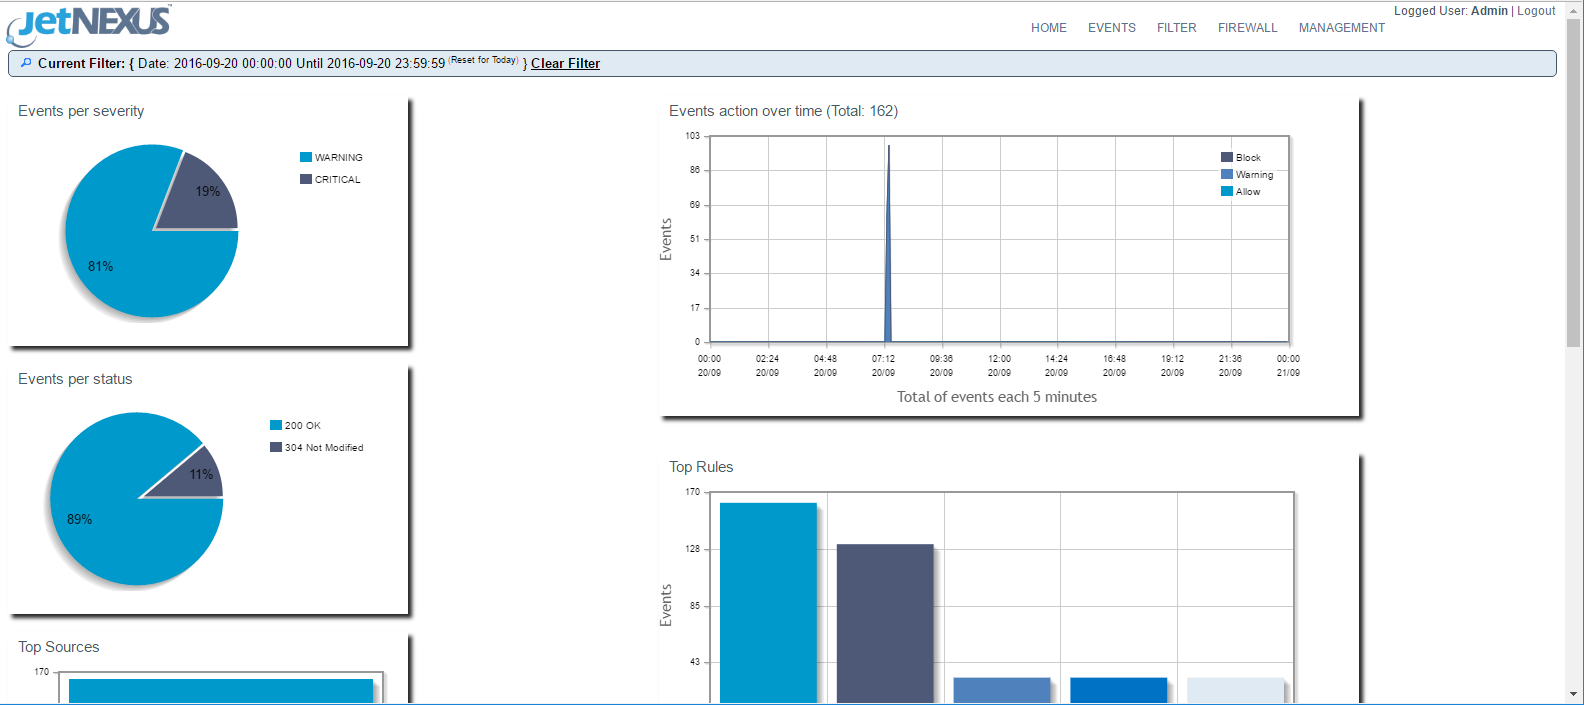Click the page scroll down arrow
The height and width of the screenshot is (705, 1584).
1573,693
